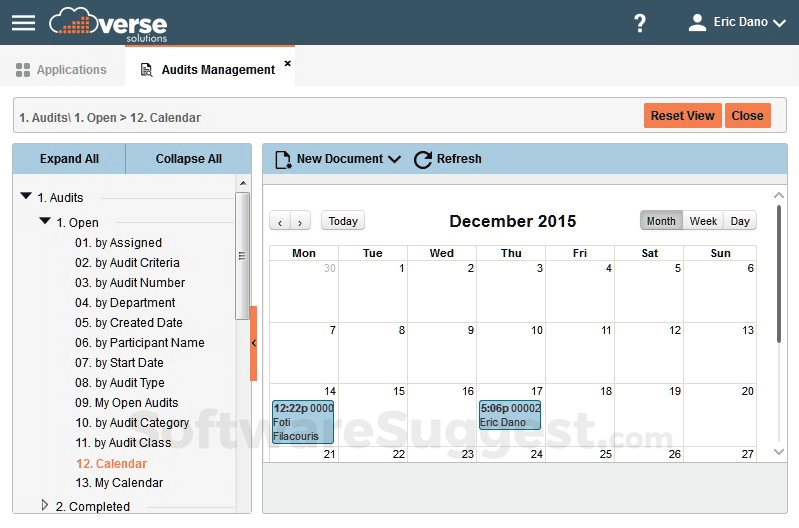Open the Eric Dano event on 17th
This screenshot has width=799, height=528.
coord(510,415)
